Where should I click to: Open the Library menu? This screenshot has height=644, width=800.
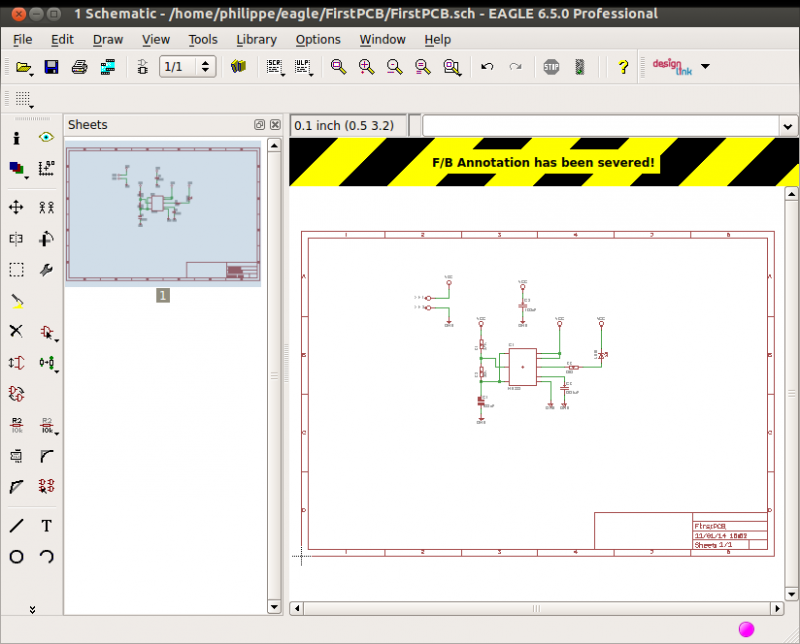[256, 39]
